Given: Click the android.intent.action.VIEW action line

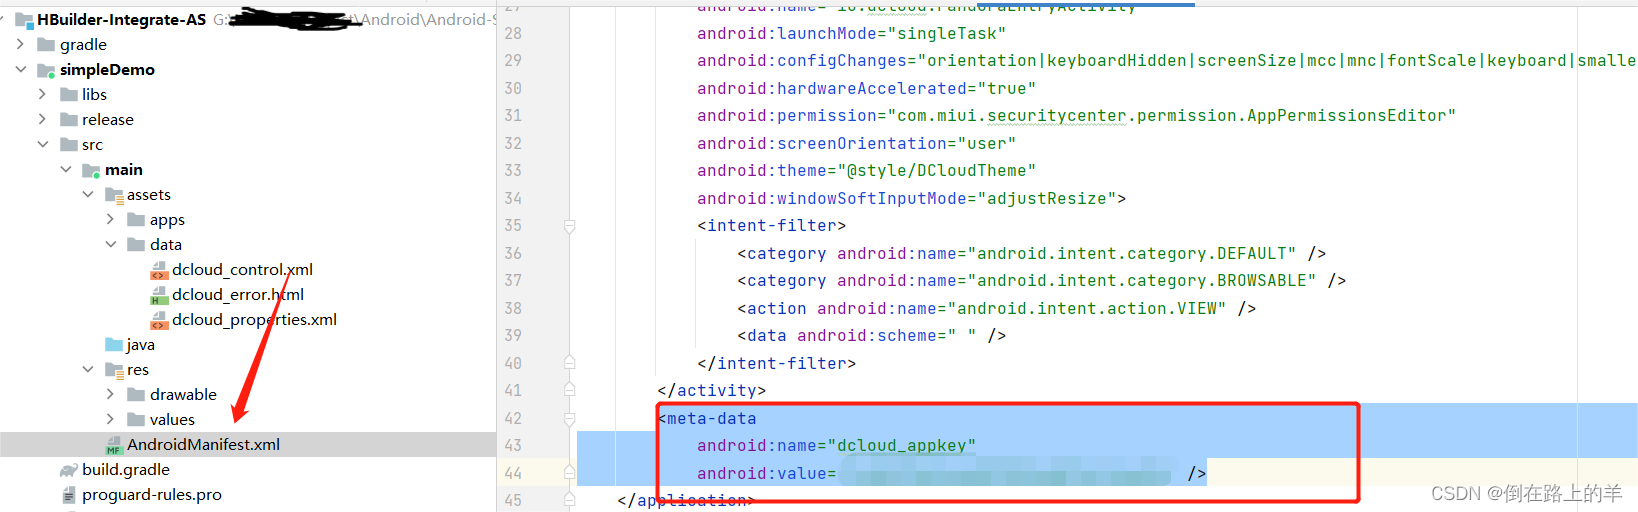Looking at the screenshot, I should [996, 308].
